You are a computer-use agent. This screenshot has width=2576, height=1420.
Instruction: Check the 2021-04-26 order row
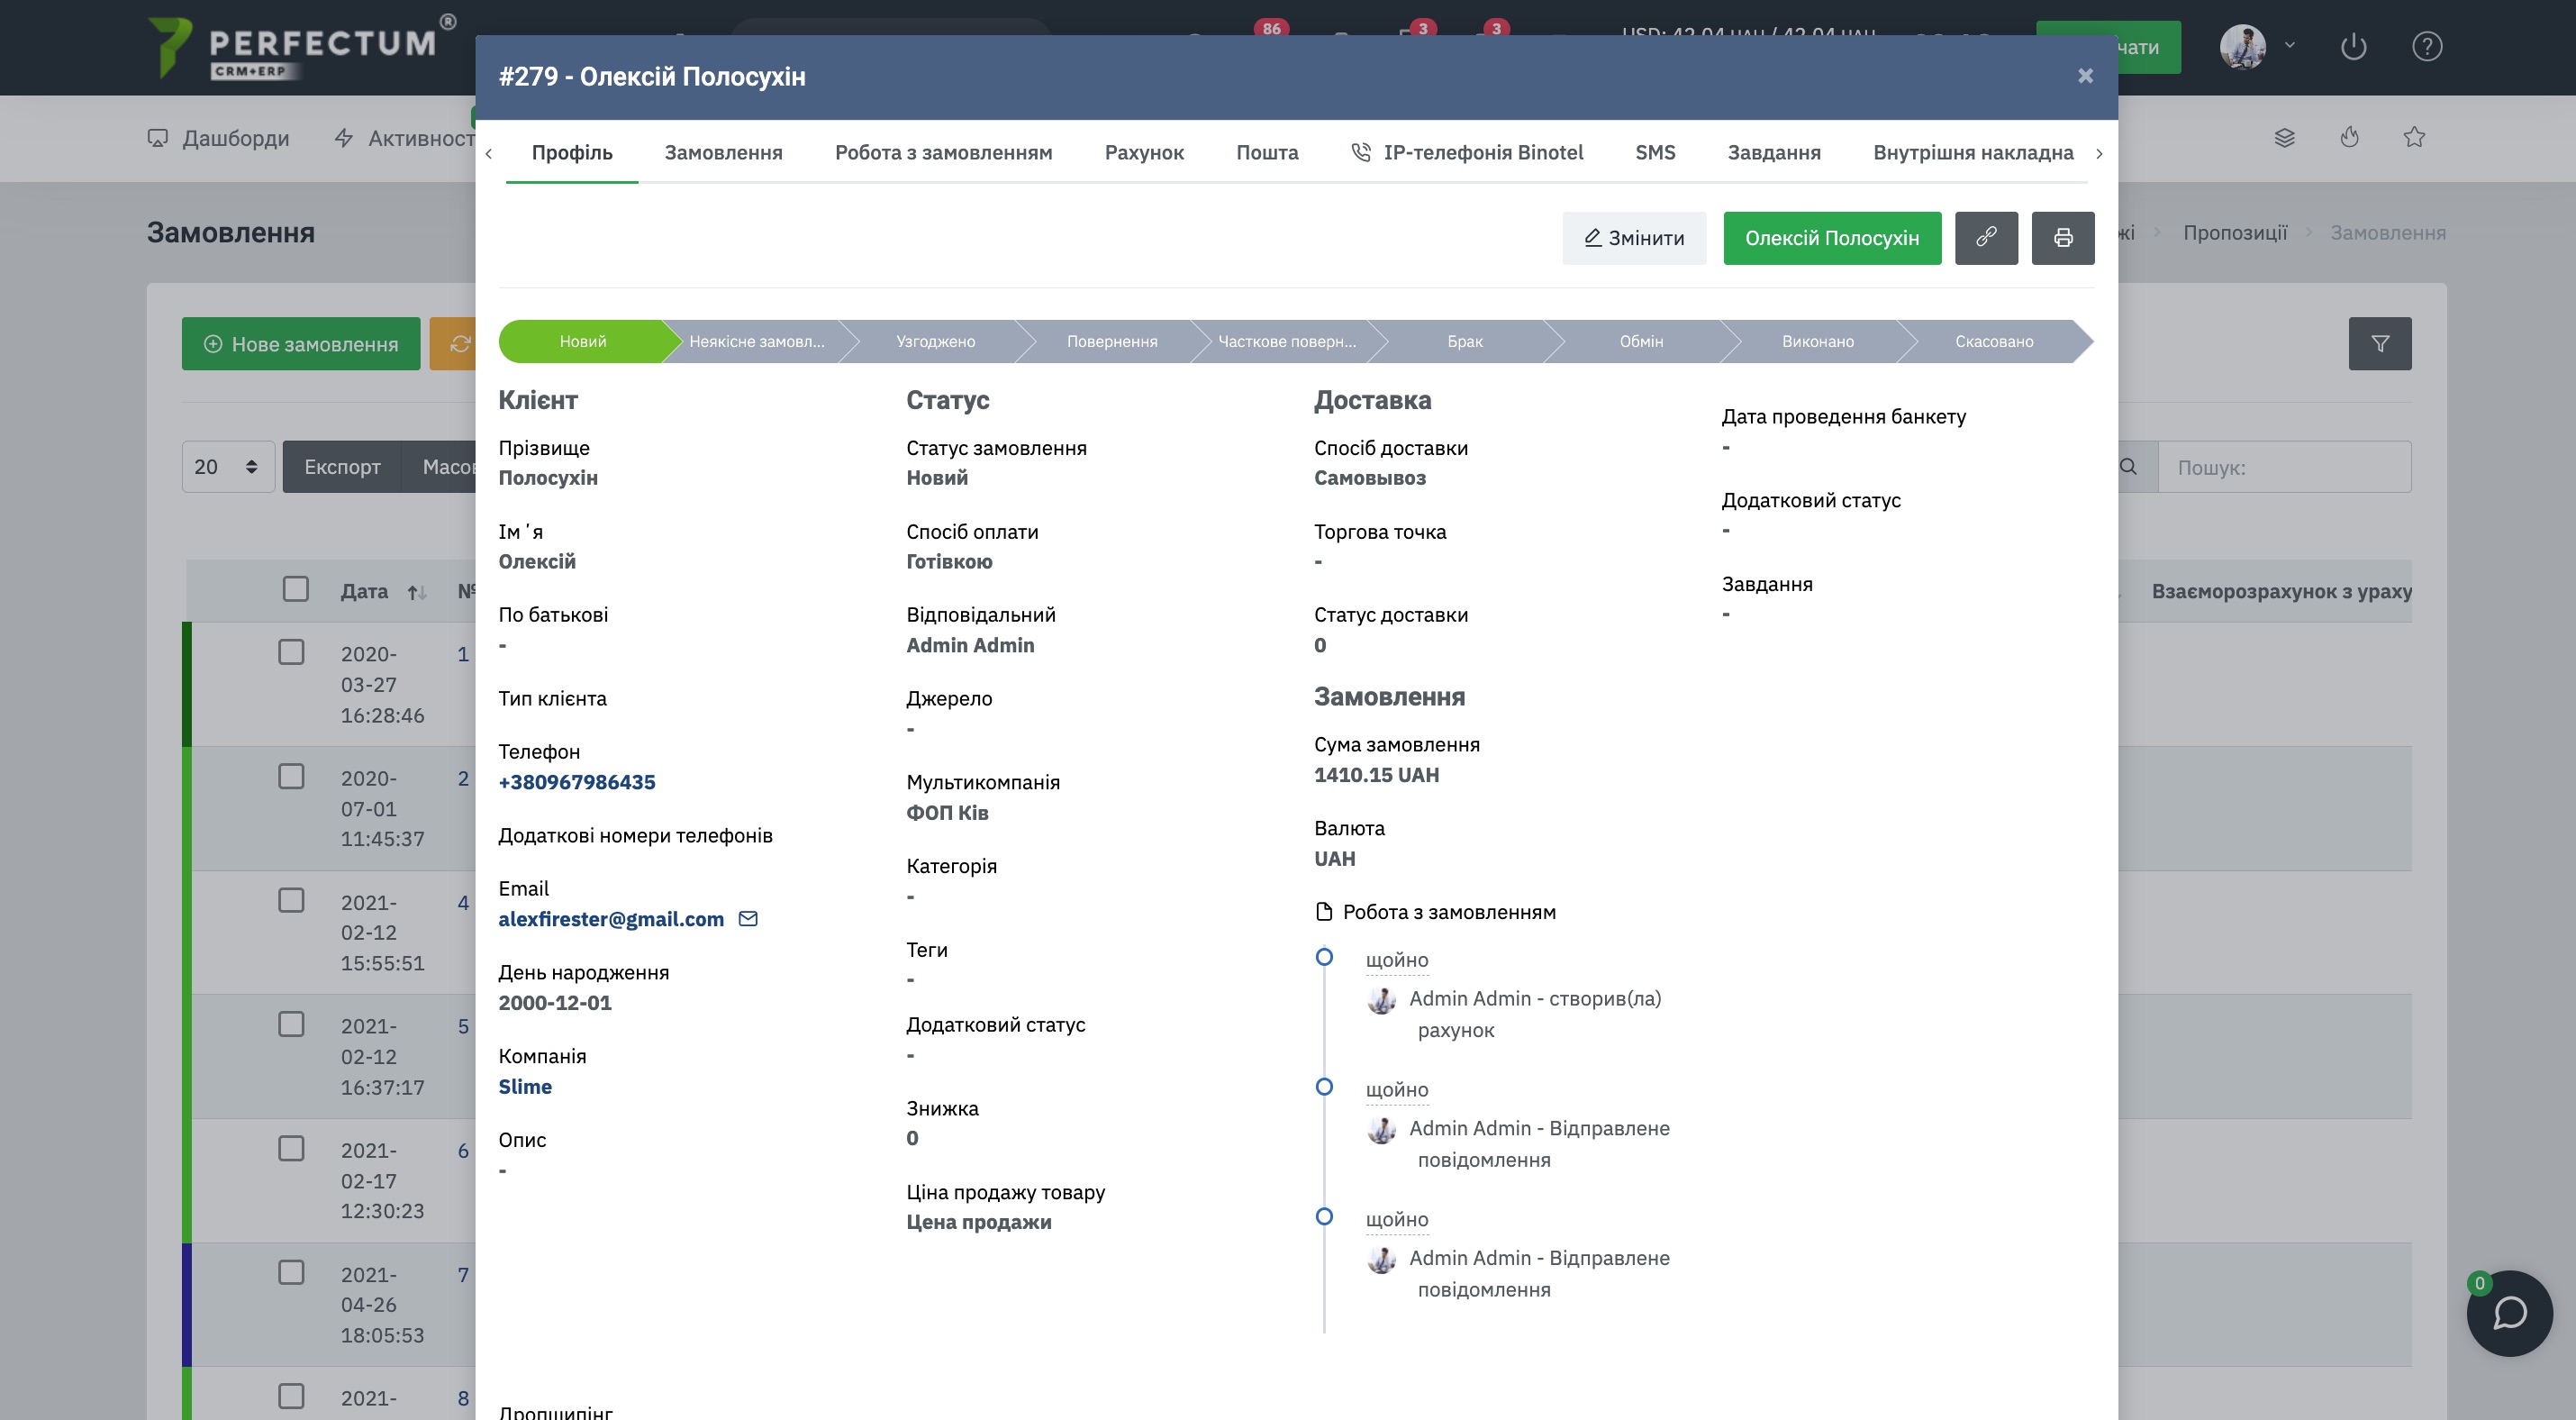(291, 1272)
